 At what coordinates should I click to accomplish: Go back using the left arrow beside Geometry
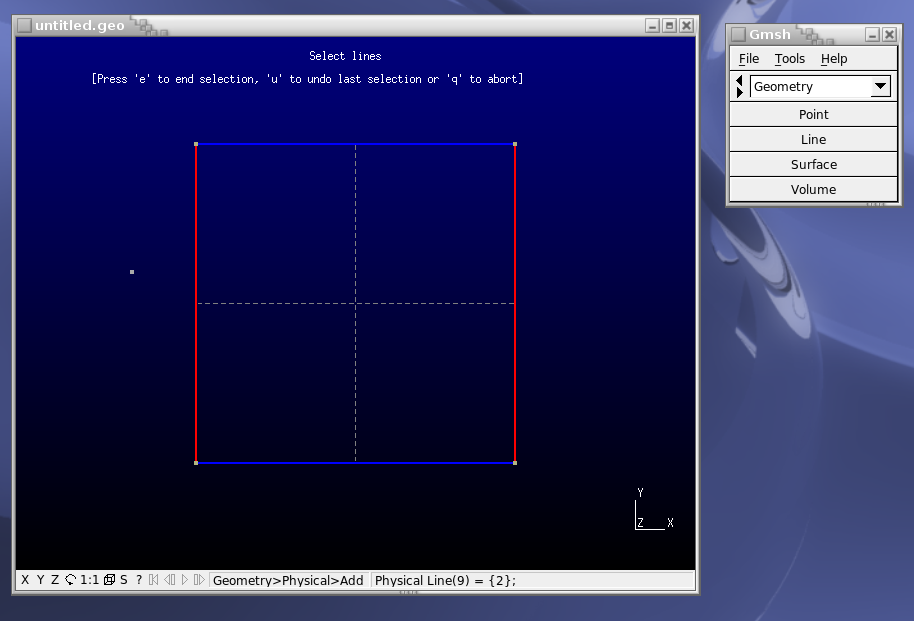click(x=739, y=81)
